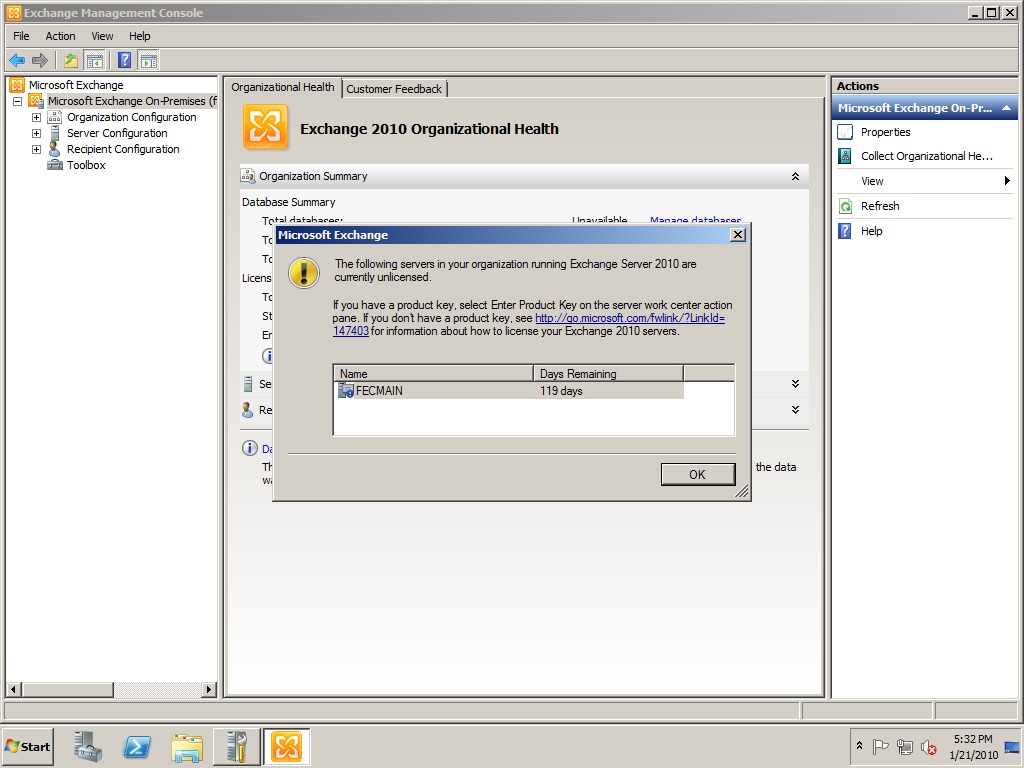Expand the Organization Configuration node

(37, 118)
